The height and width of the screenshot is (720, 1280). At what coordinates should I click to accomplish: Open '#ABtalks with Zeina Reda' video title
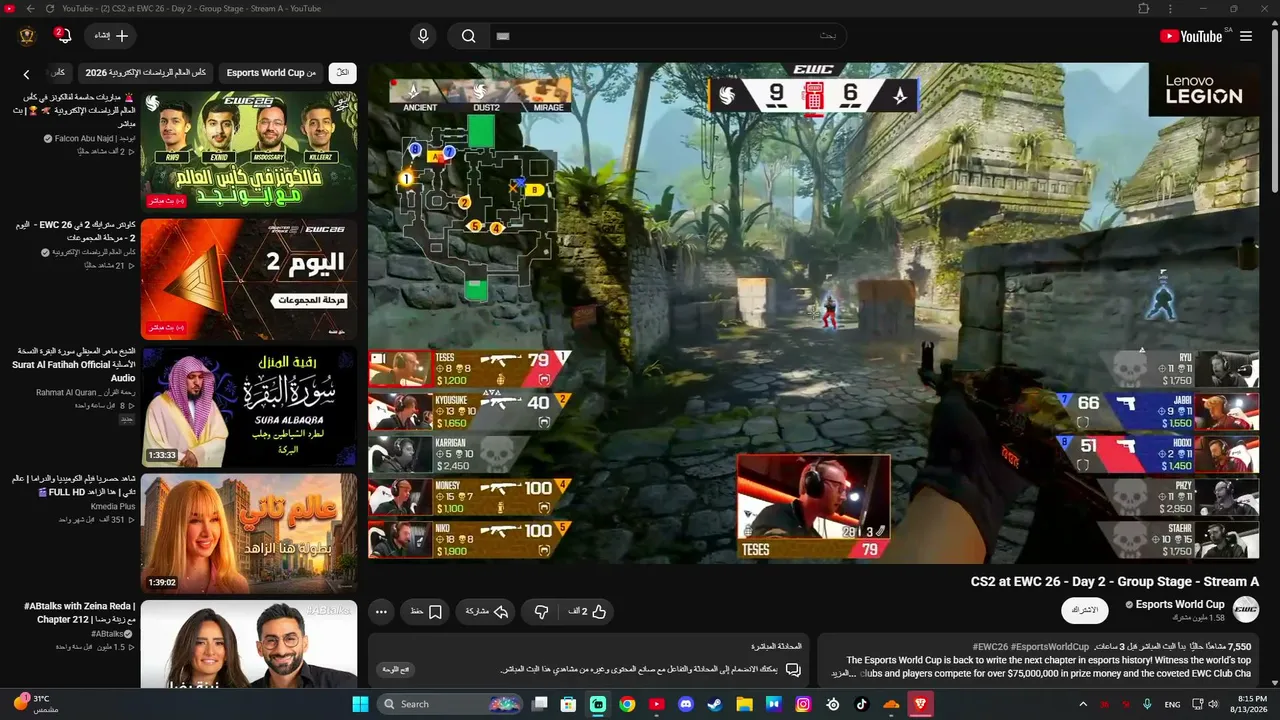tap(79, 613)
